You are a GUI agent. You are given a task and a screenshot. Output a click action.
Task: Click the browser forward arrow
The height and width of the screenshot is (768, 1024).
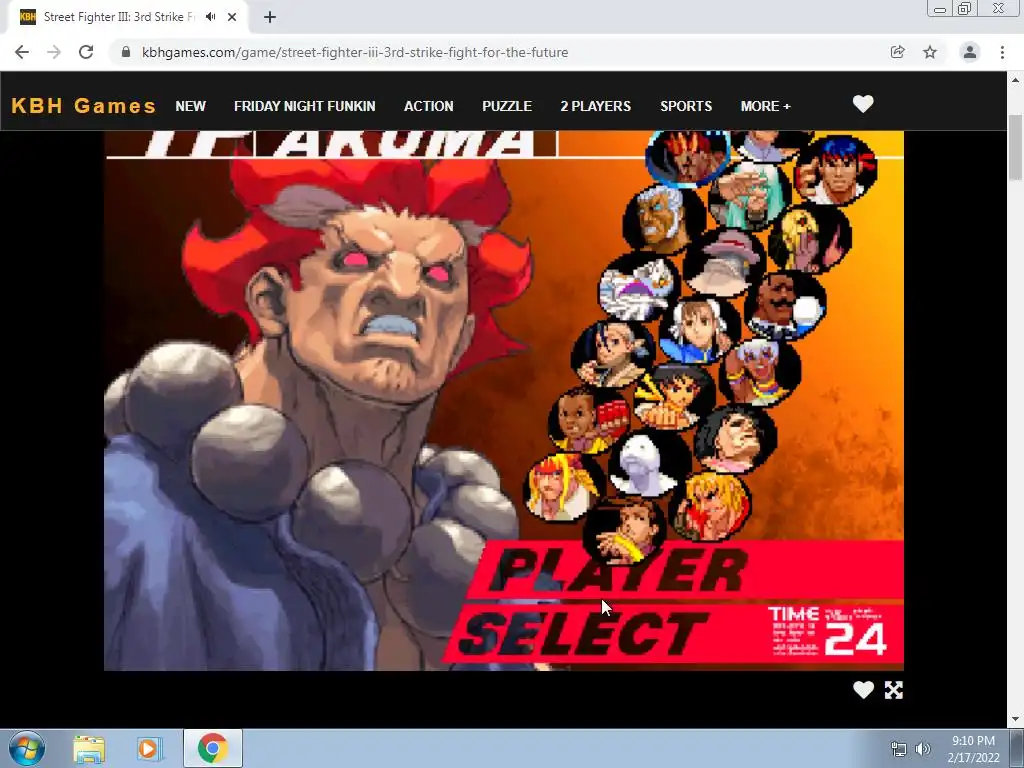tap(54, 52)
